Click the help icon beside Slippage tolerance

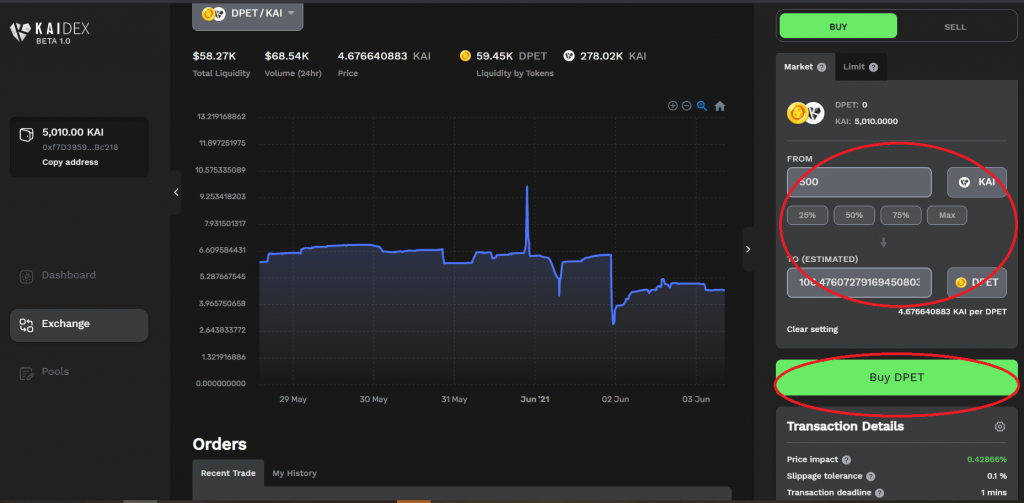(871, 476)
